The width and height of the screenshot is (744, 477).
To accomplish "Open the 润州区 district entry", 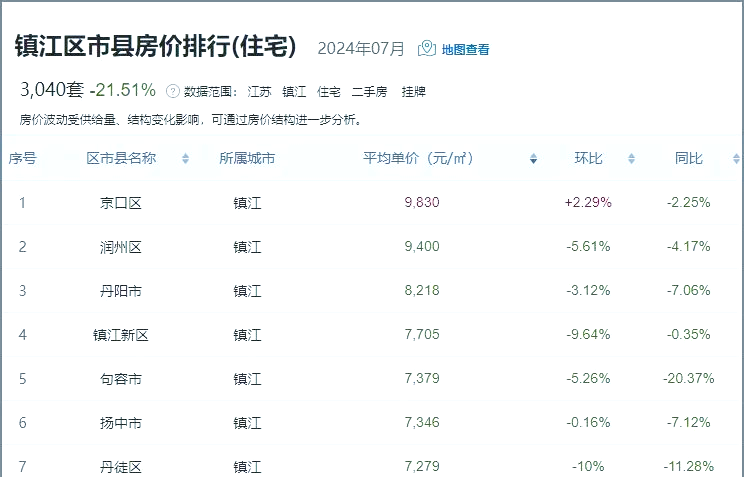I will (x=121, y=247).
